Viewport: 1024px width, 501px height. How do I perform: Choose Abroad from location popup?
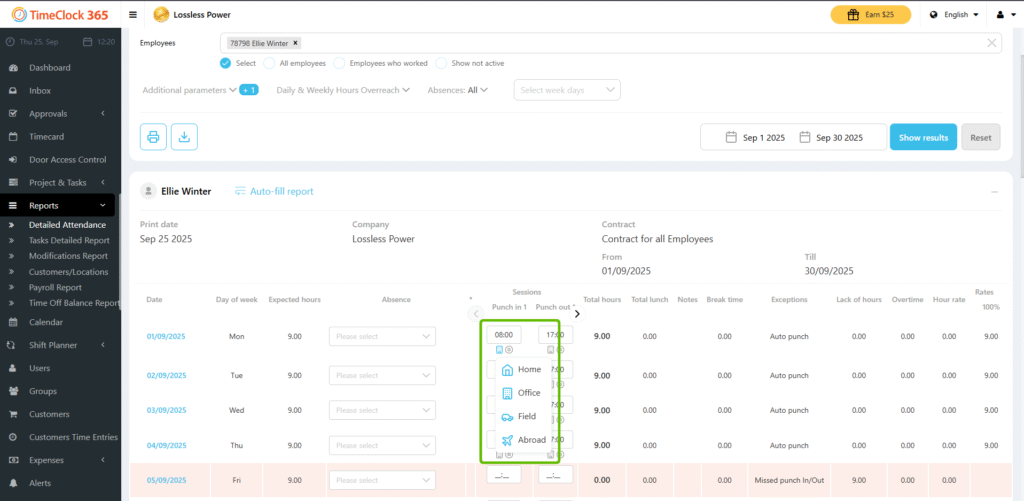522,440
